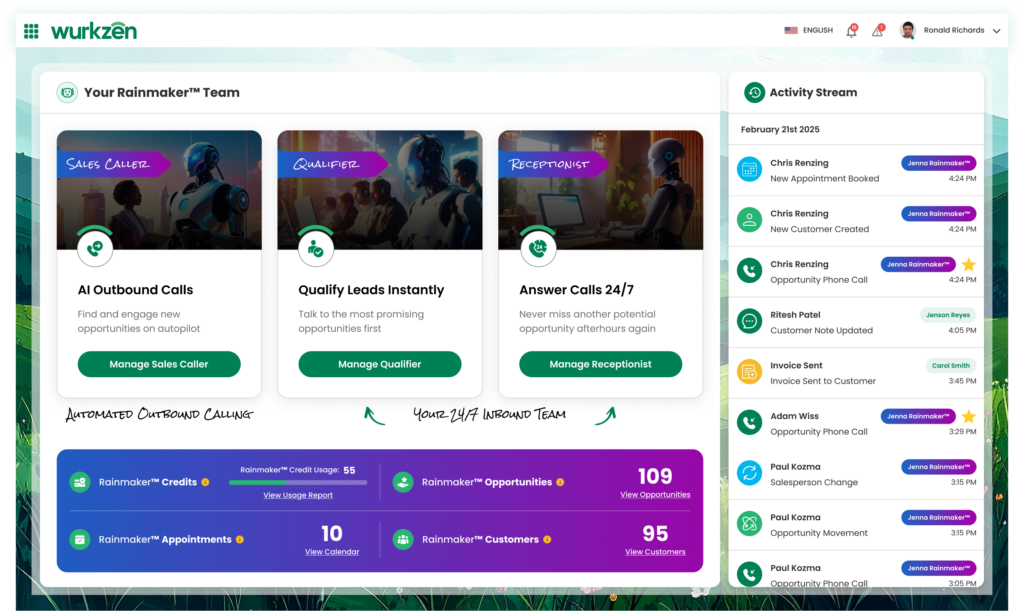Select Paul Kozma Salesperson Change entry

[856, 475]
